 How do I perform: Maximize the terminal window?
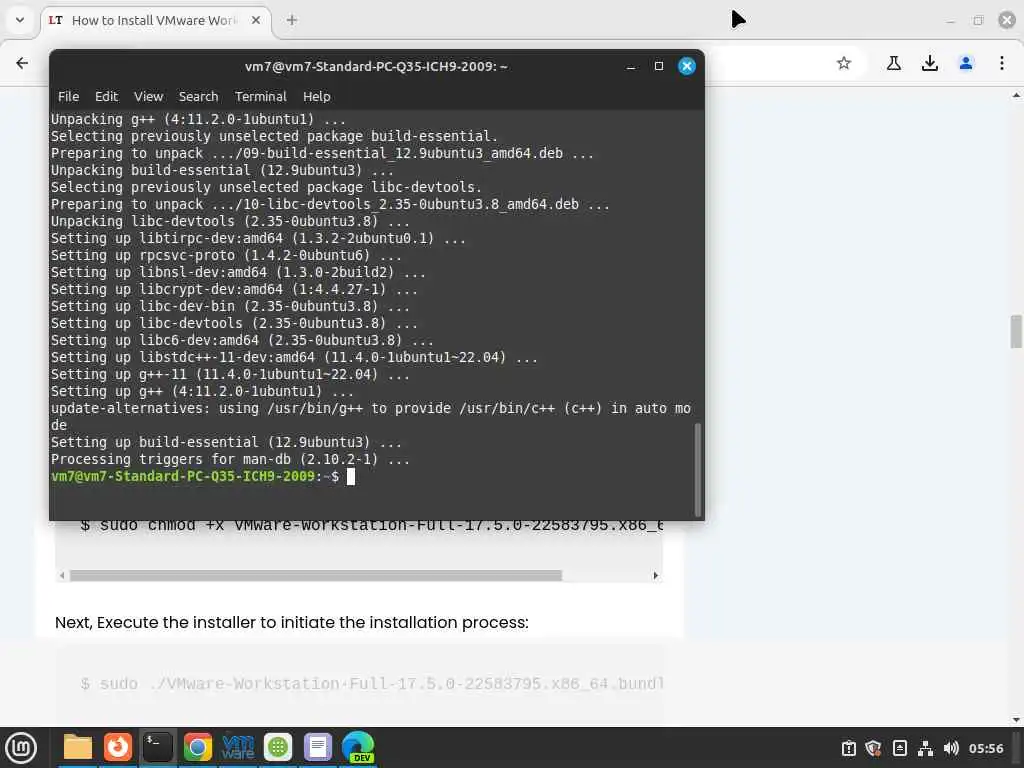click(x=659, y=66)
